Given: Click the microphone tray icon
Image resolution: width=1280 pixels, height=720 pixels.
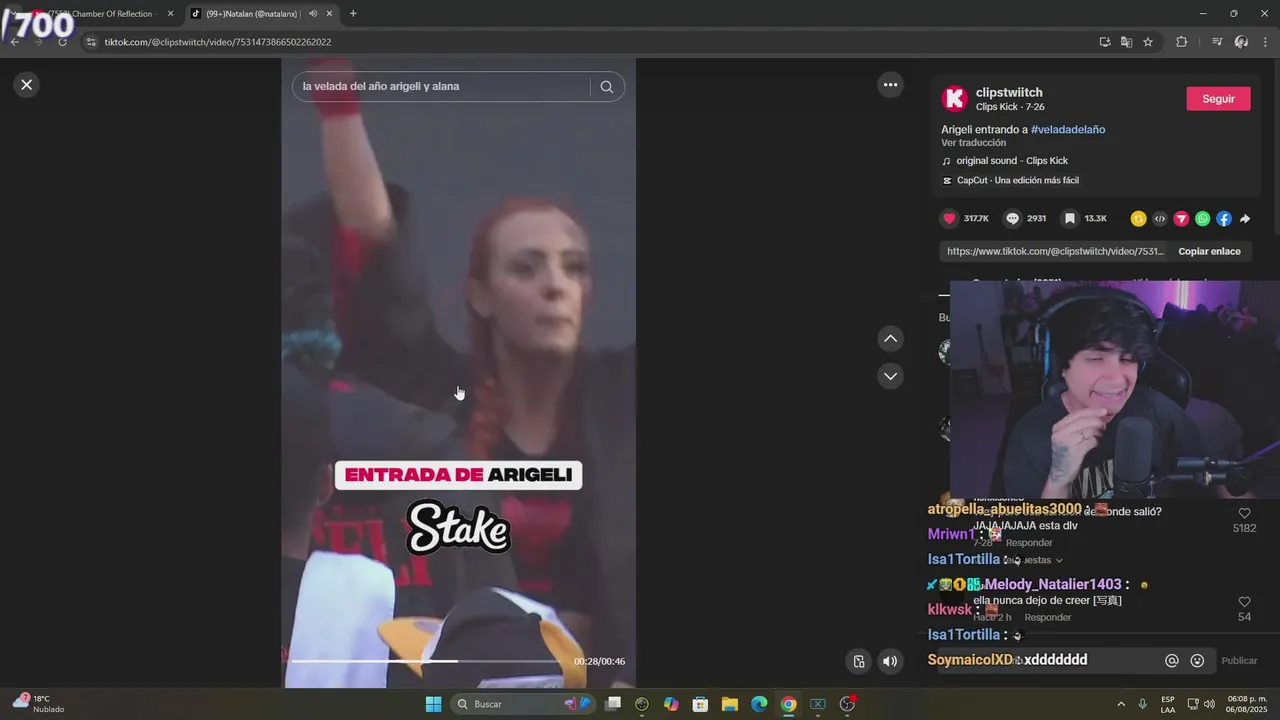Looking at the screenshot, I should [x=1142, y=704].
